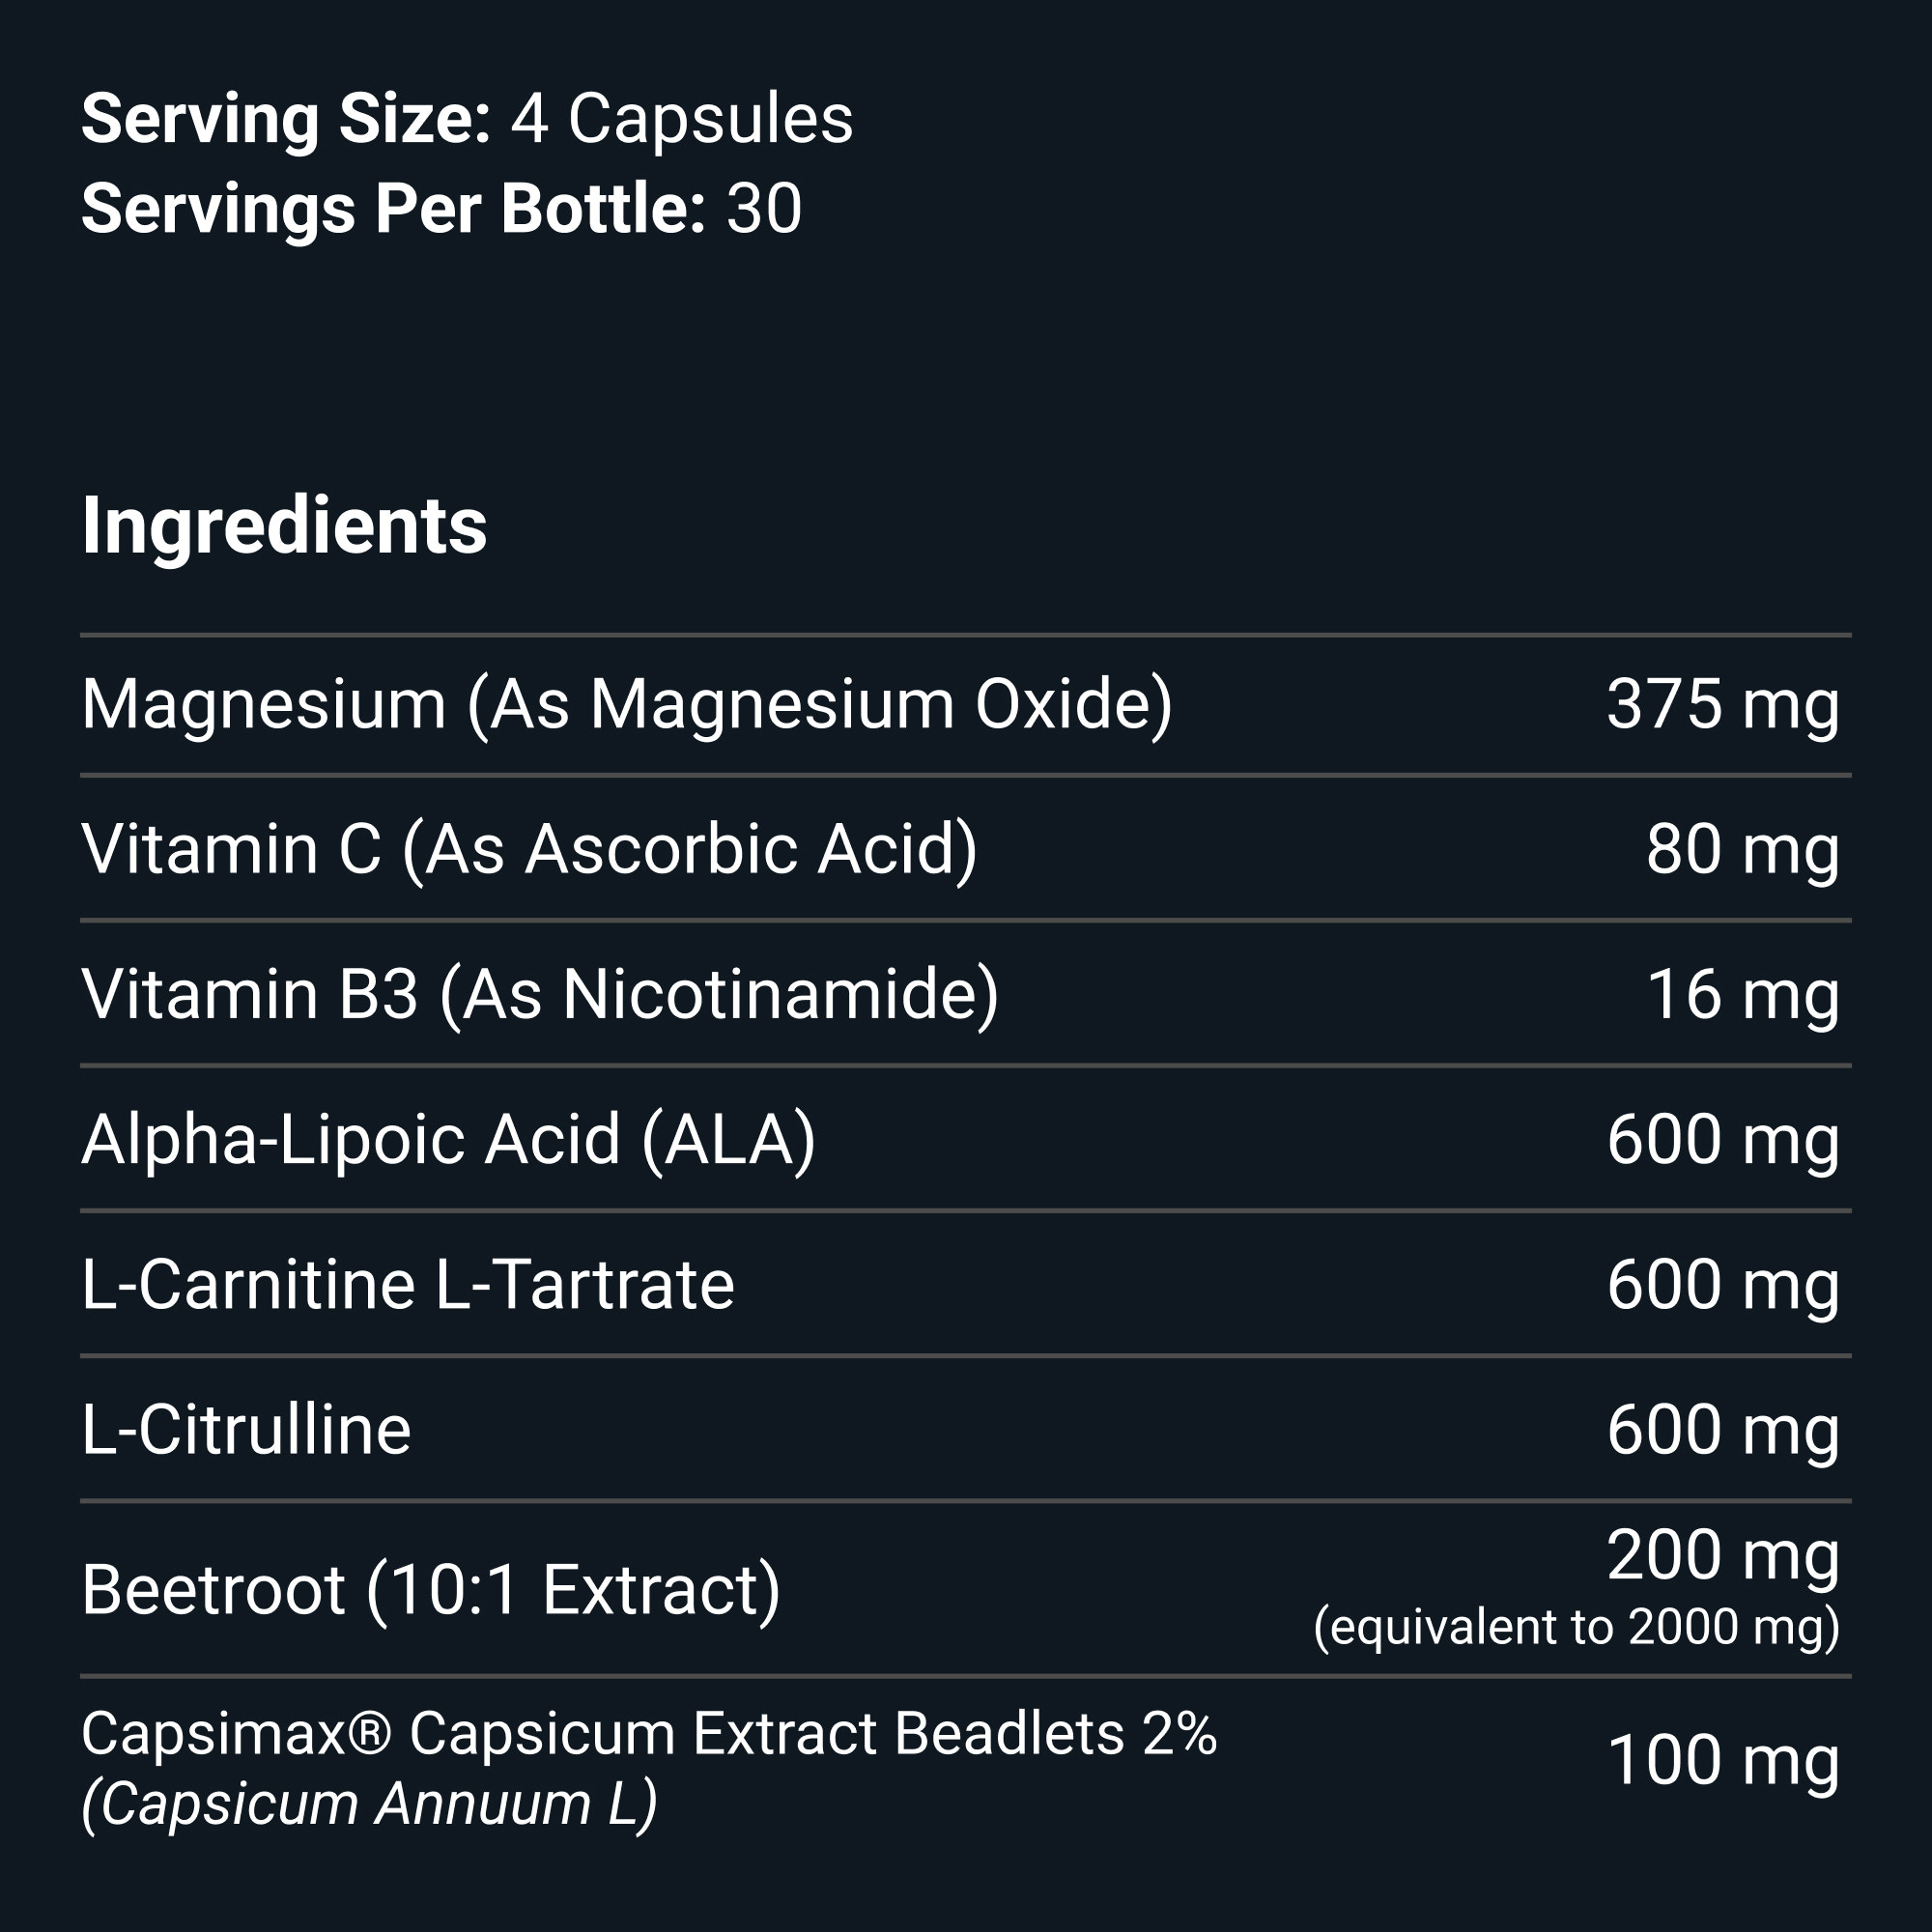Viewport: 1932px width, 1932px height.
Task: Select Vitamin B3 (As Nicotinamide) text
Action: coord(540,995)
